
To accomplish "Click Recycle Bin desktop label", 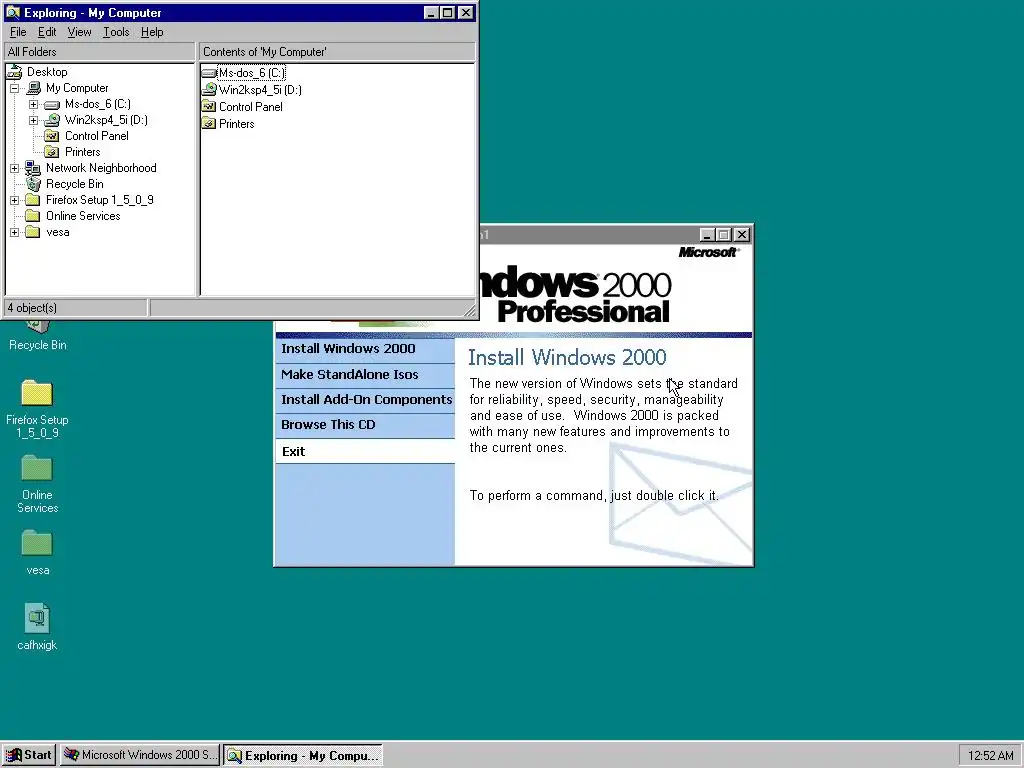I will [38, 345].
